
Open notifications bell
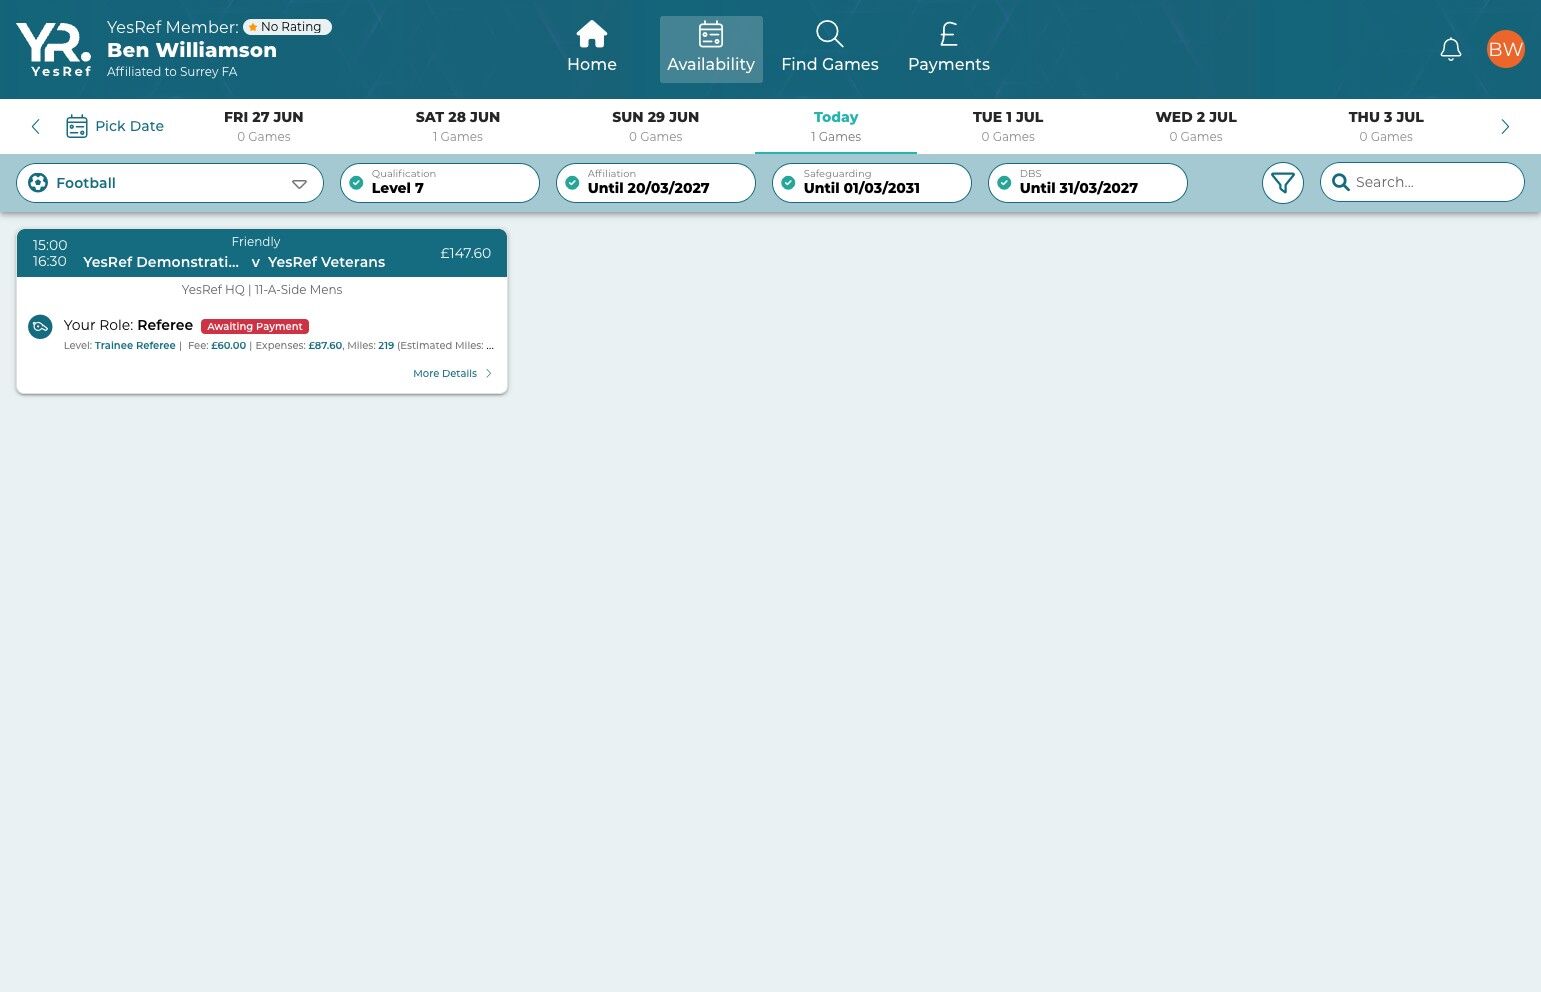tap(1450, 49)
